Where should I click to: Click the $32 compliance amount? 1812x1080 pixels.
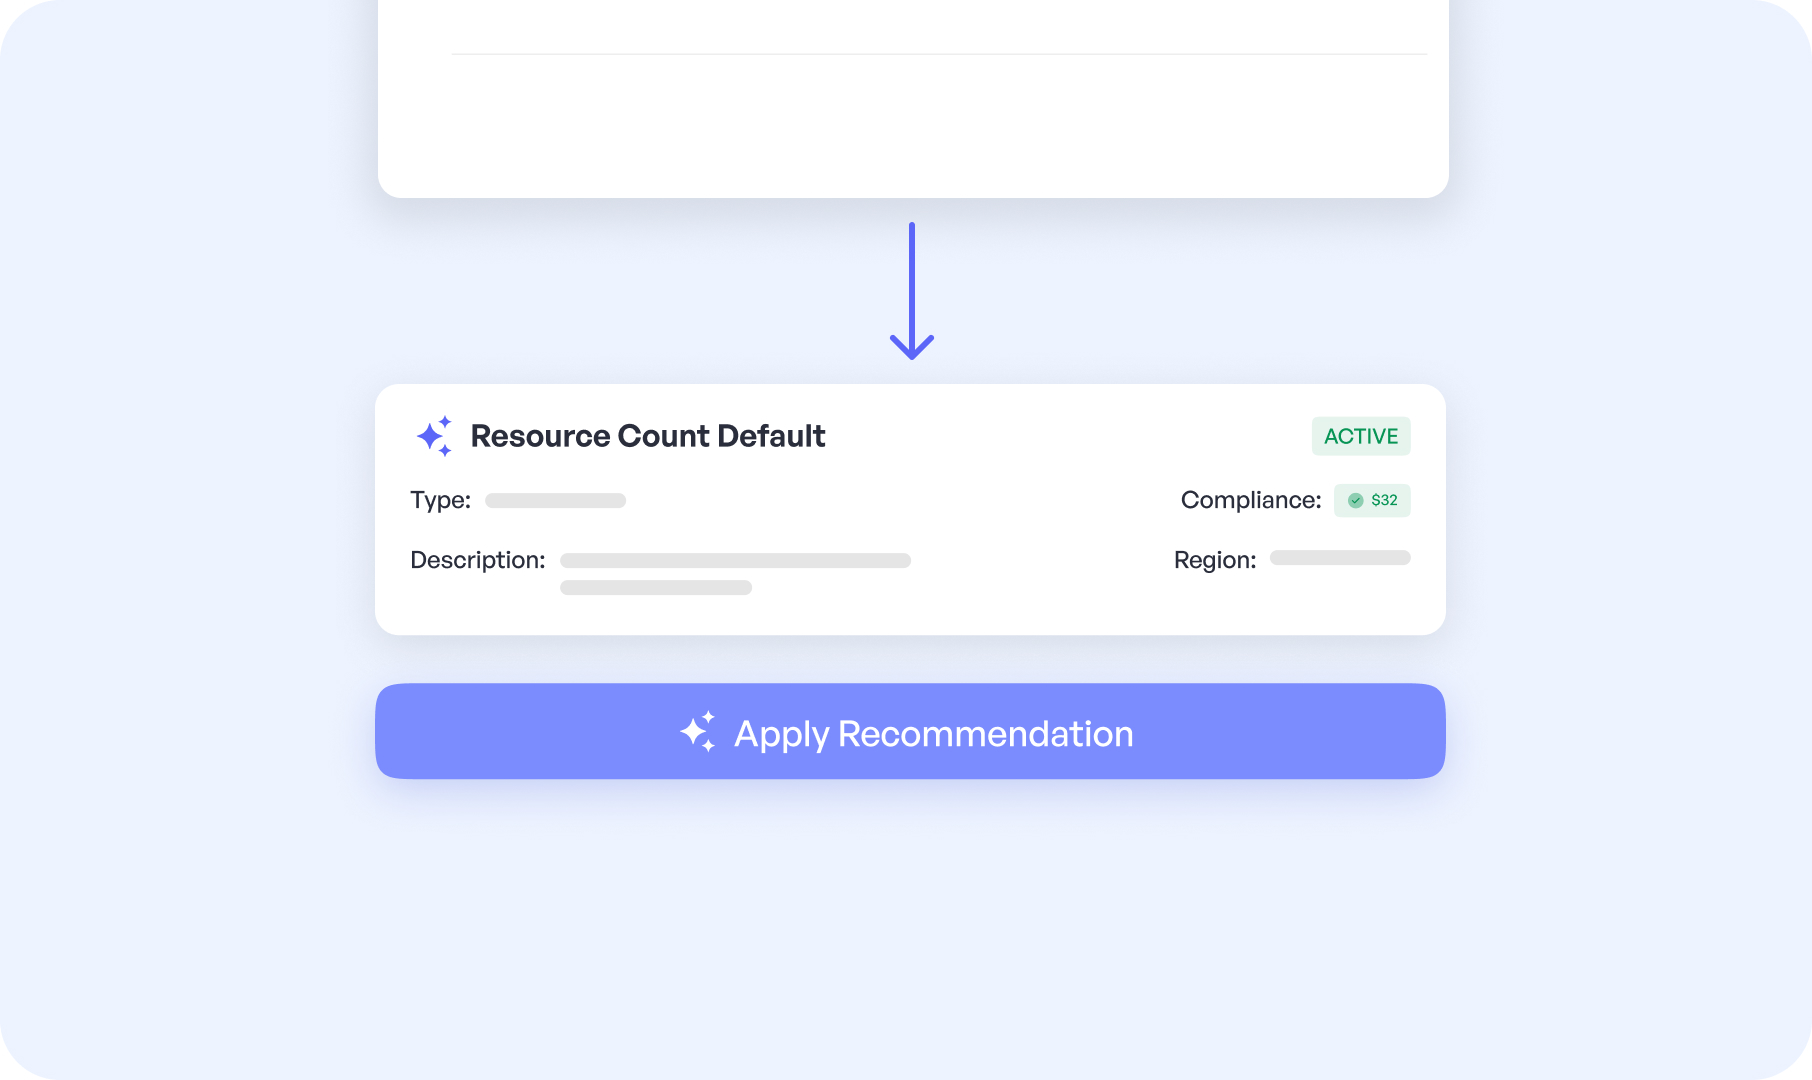click(x=1384, y=500)
